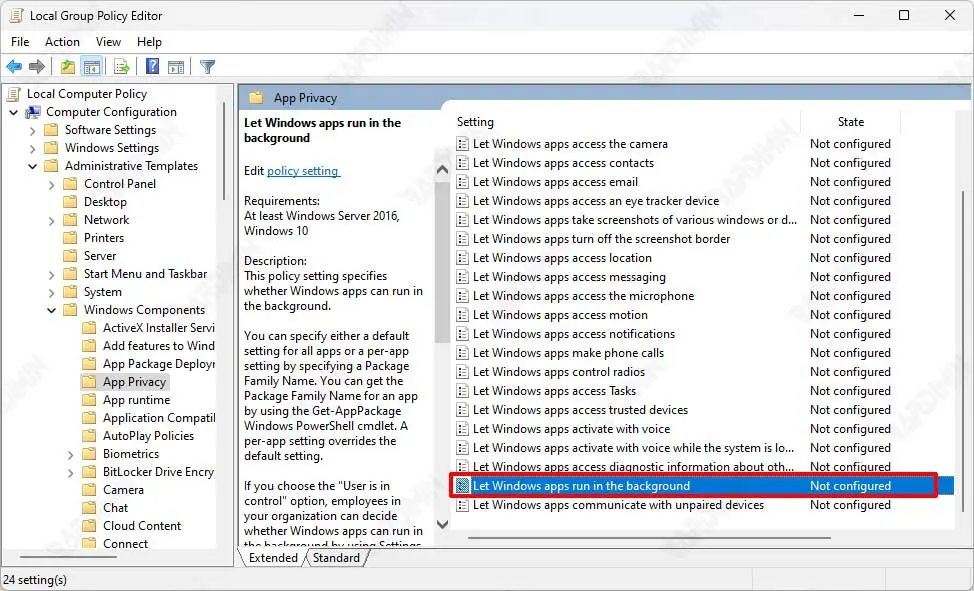Select Cloud Content in the tree
This screenshot has height=591, width=974.
tap(142, 526)
